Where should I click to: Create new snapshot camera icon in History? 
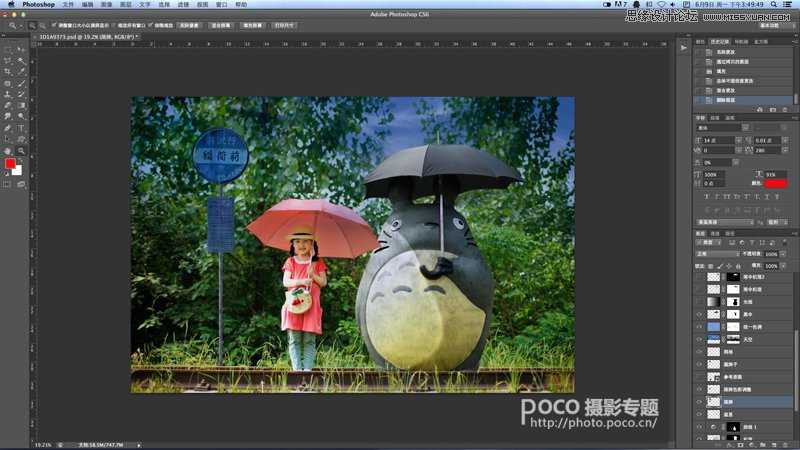[x=772, y=109]
